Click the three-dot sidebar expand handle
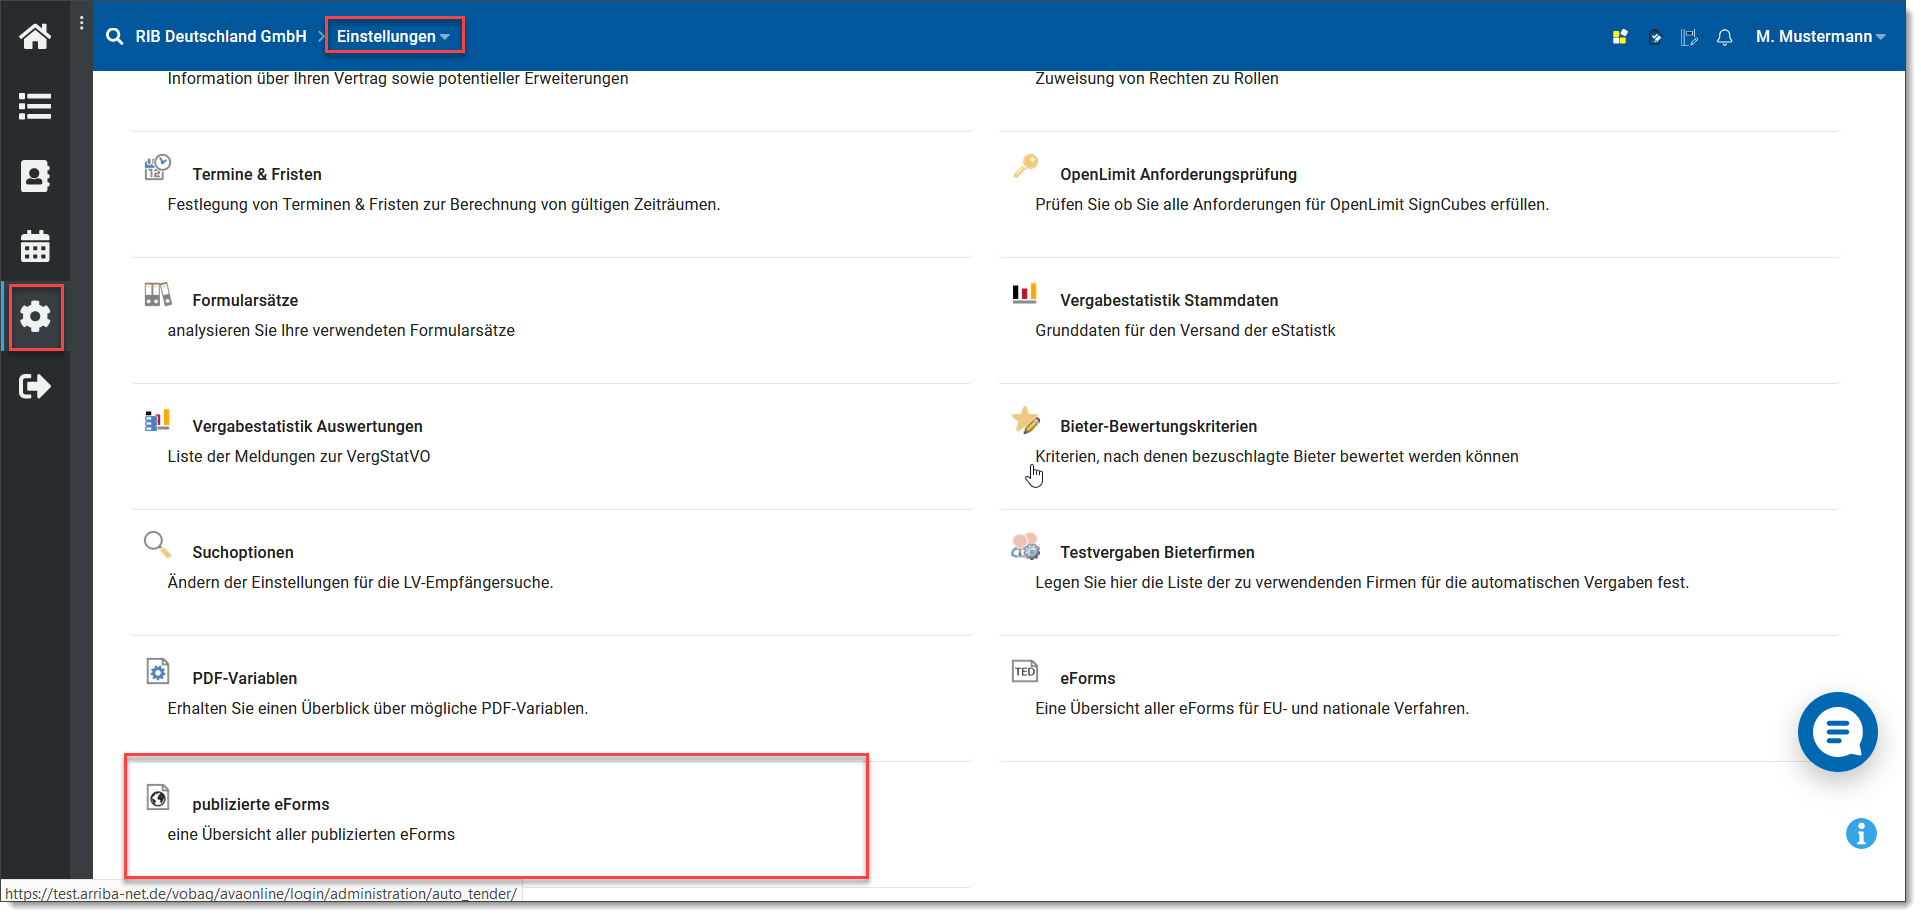The image size is (1921, 917). pos(82,23)
